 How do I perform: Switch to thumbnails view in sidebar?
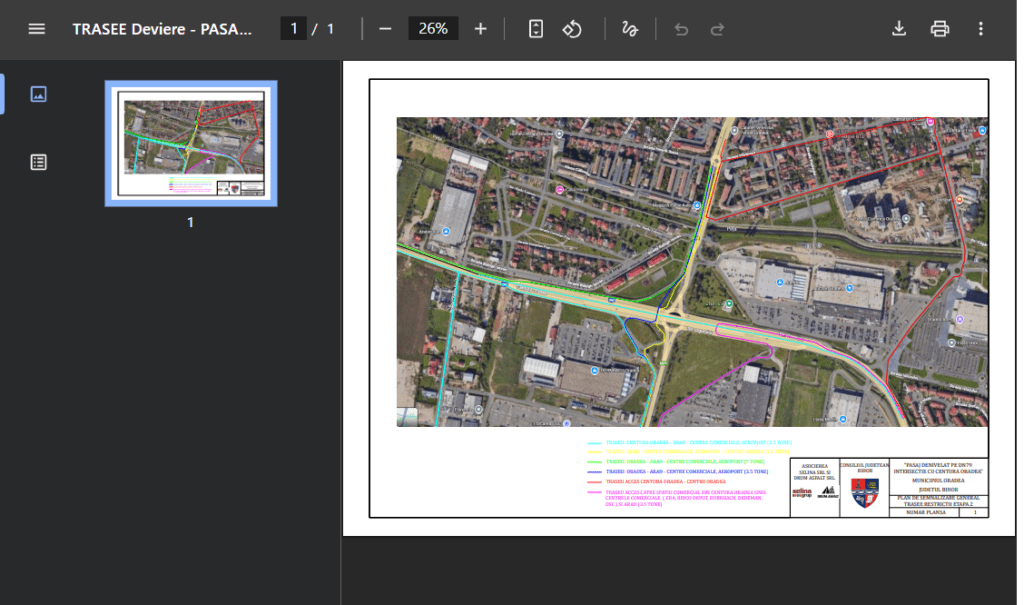38,94
